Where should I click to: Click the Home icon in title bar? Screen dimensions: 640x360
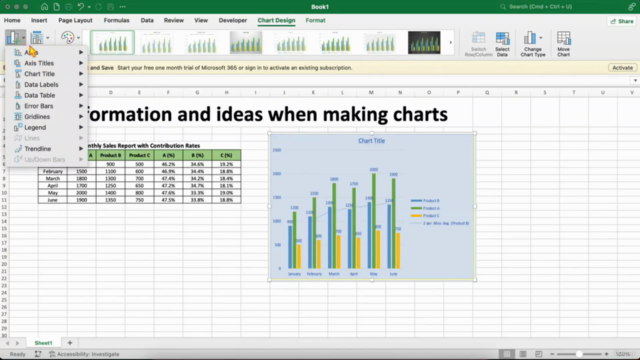tap(44, 7)
